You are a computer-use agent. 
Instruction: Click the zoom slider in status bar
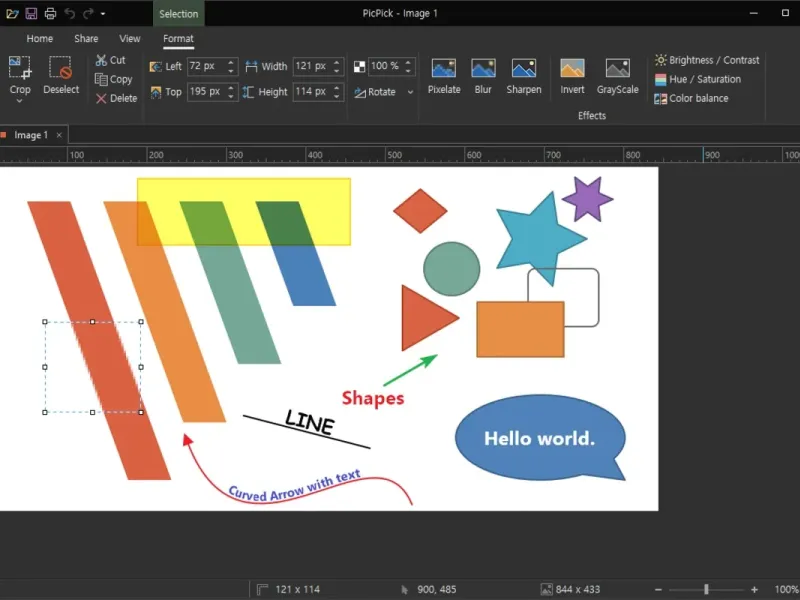coord(706,590)
